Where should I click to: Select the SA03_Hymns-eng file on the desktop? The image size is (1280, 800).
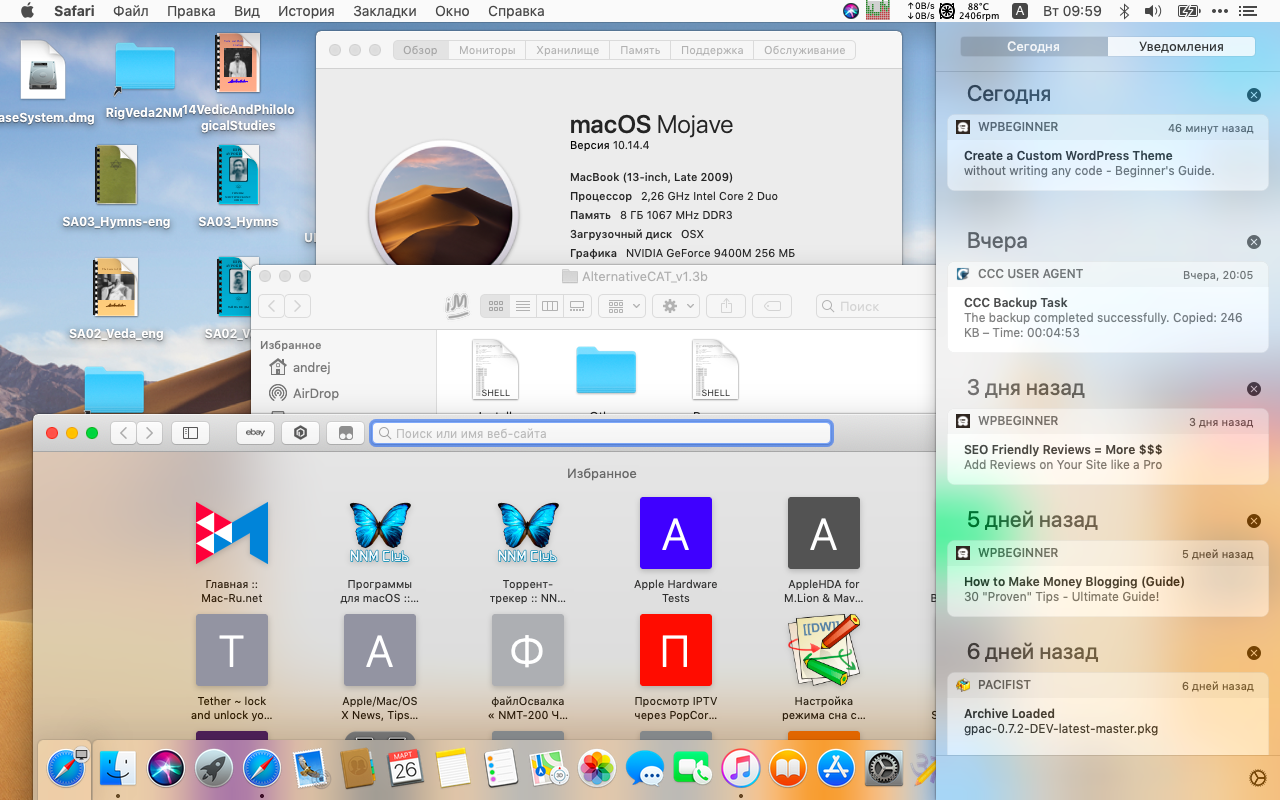(116, 187)
